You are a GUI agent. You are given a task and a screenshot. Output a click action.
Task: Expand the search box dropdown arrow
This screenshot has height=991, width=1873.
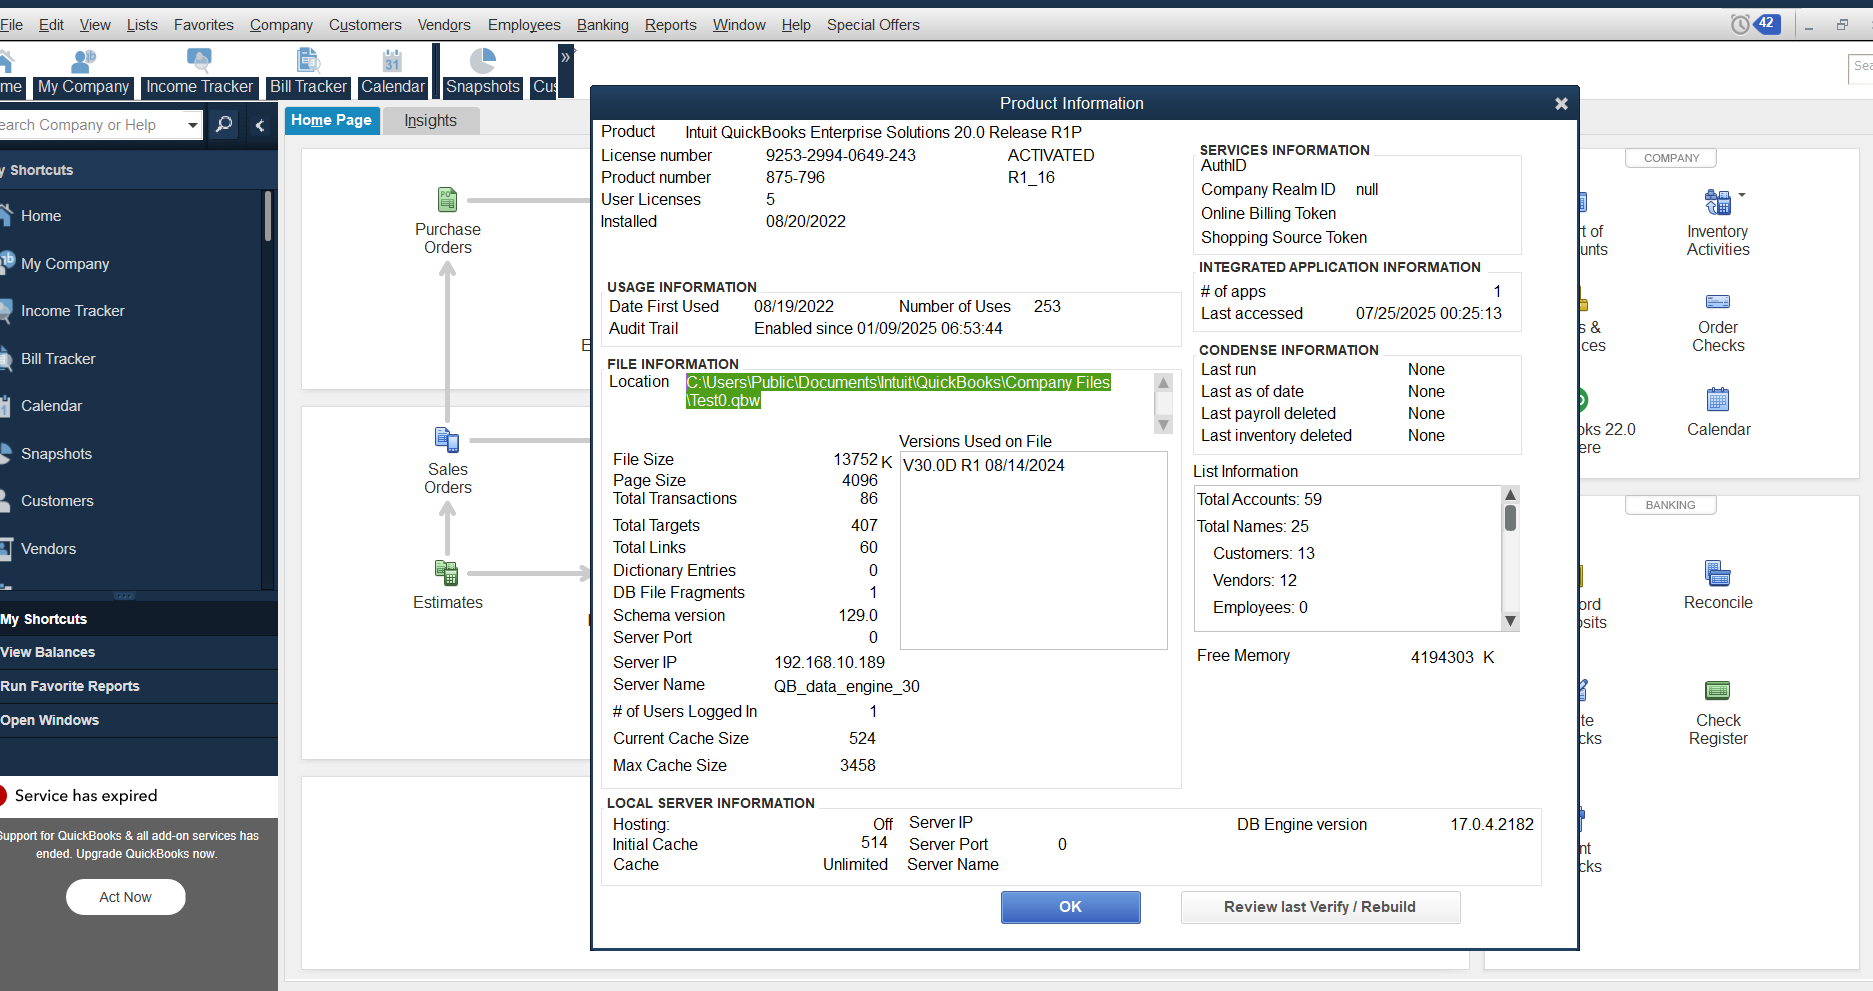pyautogui.click(x=192, y=125)
